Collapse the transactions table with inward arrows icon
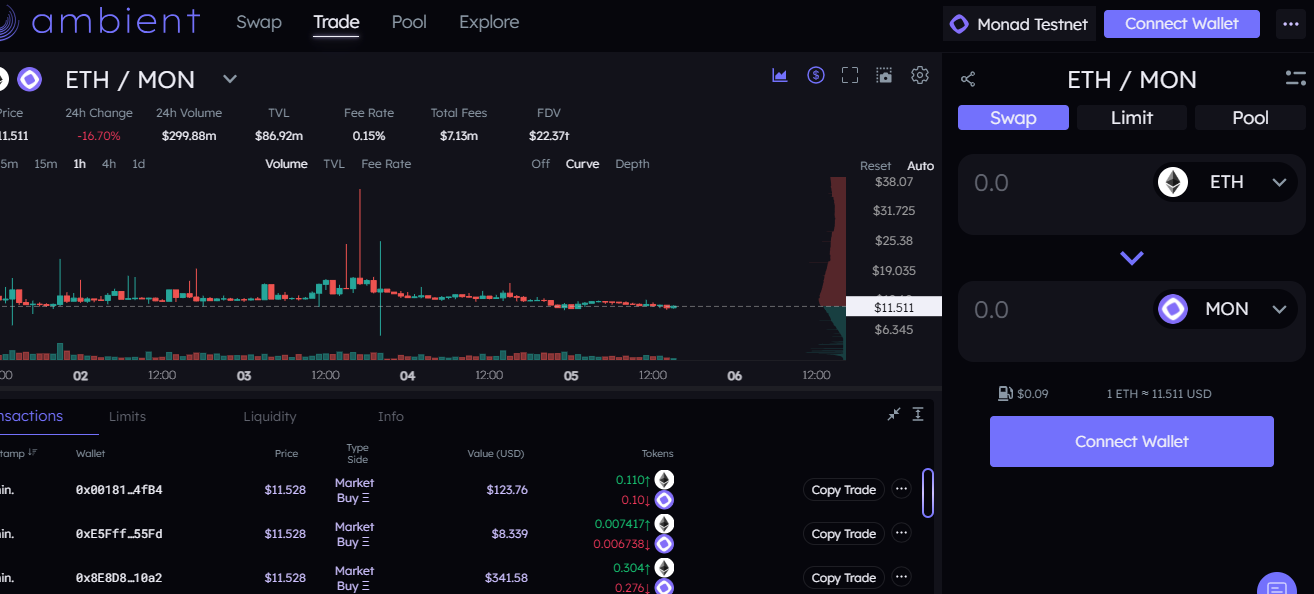This screenshot has width=1314, height=594. (893, 413)
